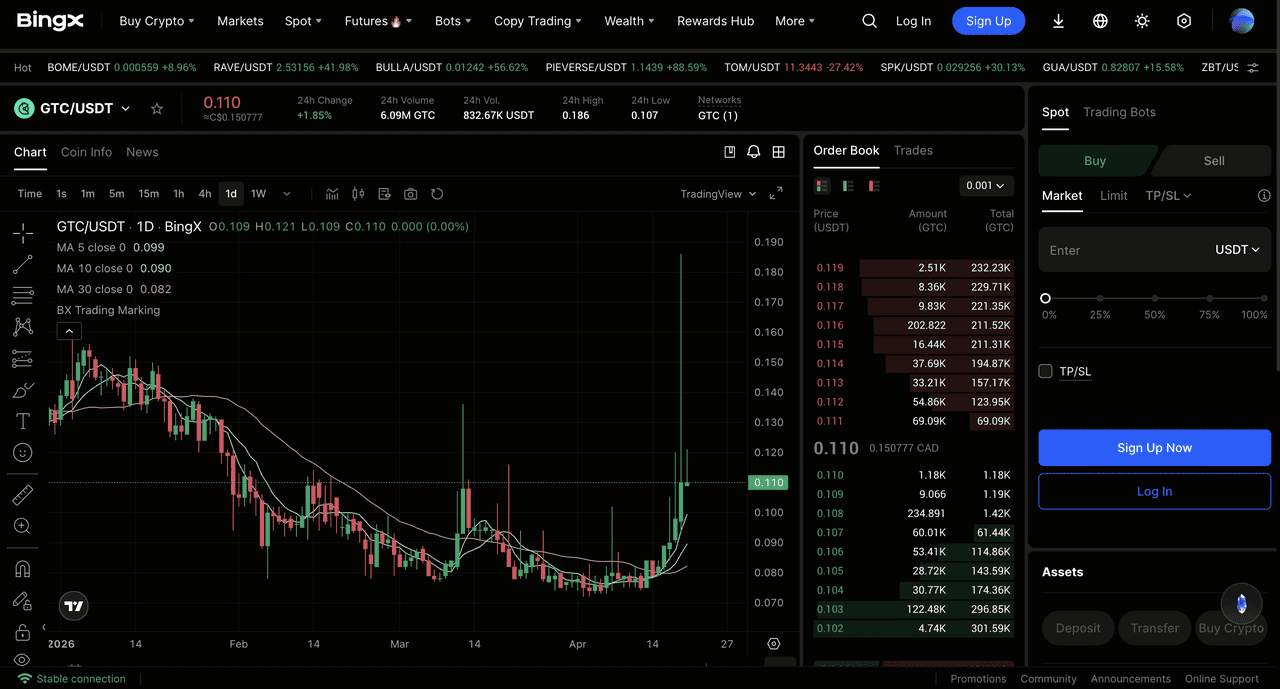Click the download app icon
The image size is (1280, 689).
tap(1058, 21)
